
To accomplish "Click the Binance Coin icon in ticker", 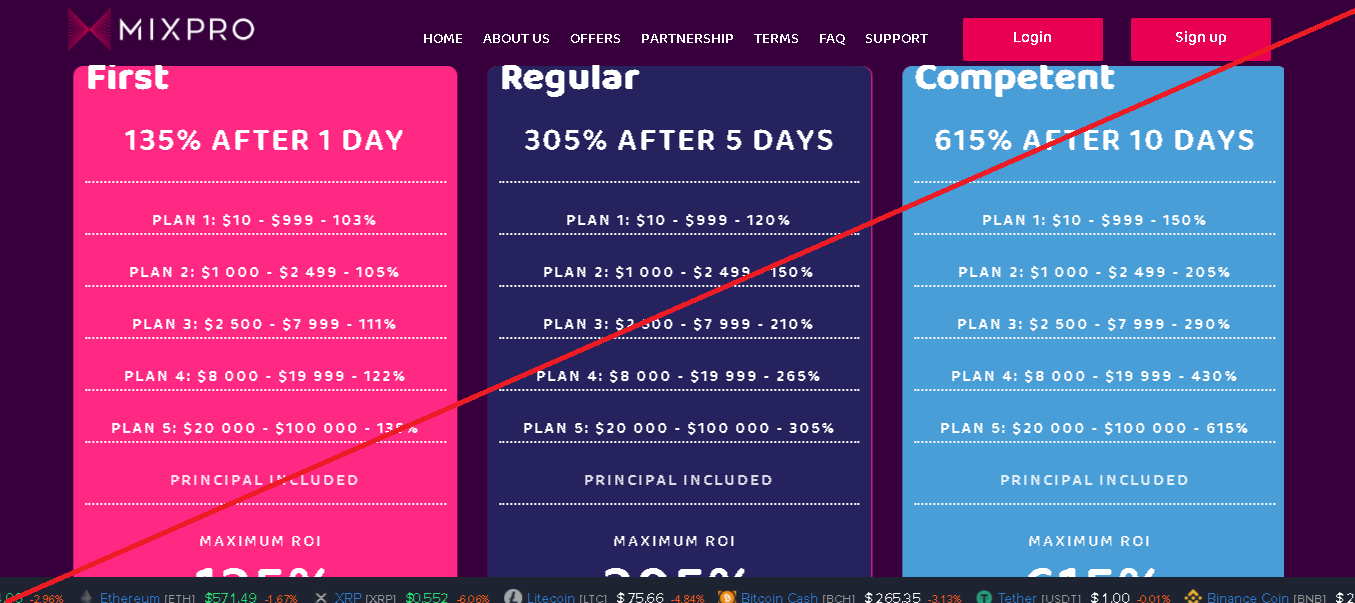I will coord(1193,598).
